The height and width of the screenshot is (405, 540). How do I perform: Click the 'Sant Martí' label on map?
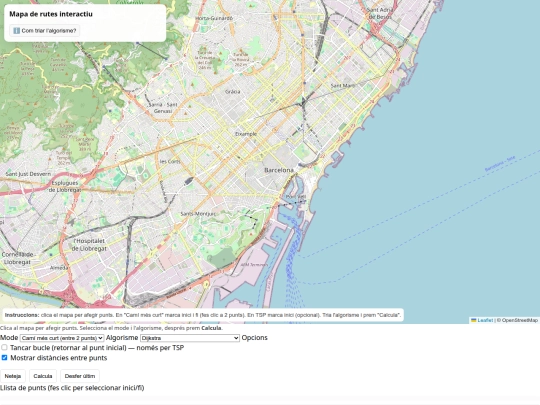coord(343,85)
